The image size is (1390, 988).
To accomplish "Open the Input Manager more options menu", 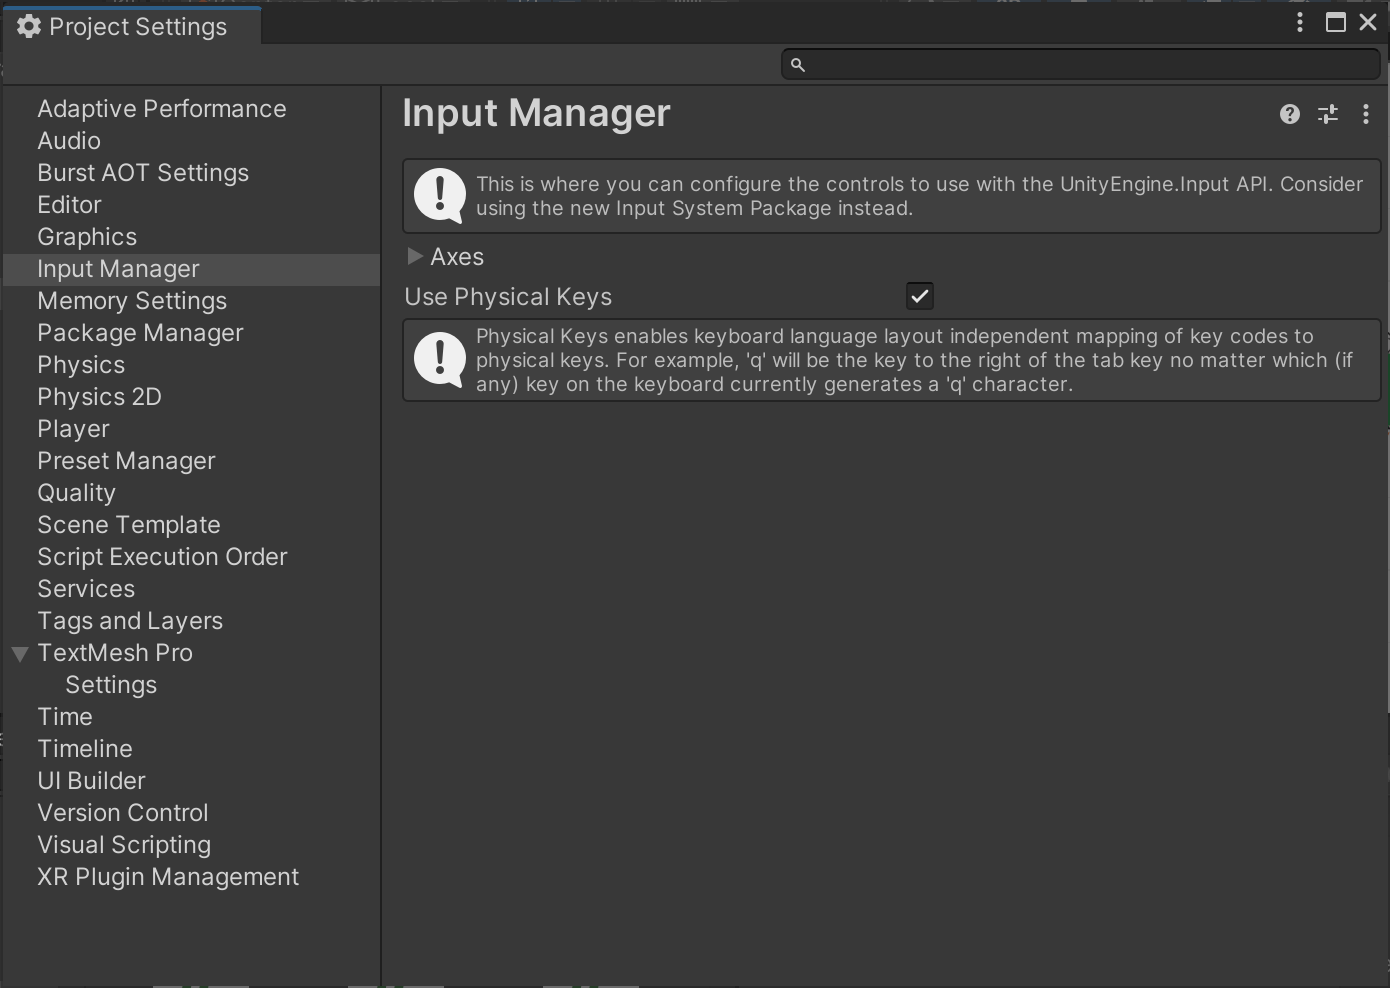I will click(1366, 114).
